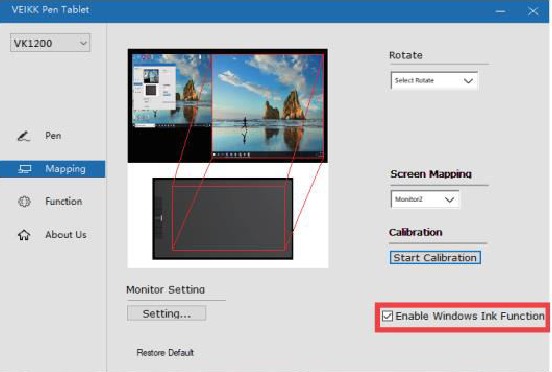Select the Function tab label
Viewport: 552px width, 372px height.
point(64,201)
